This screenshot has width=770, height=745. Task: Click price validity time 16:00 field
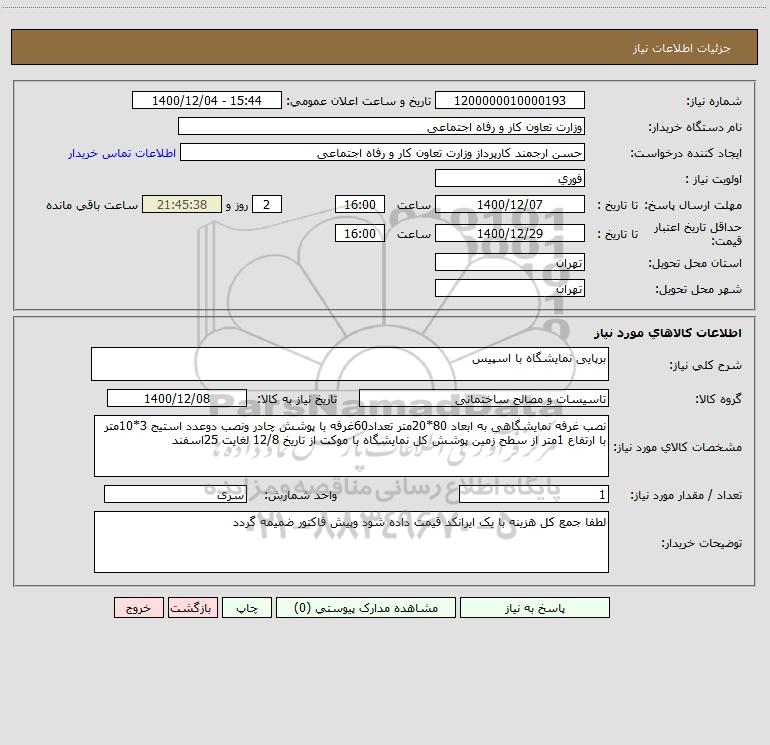coord(359,233)
